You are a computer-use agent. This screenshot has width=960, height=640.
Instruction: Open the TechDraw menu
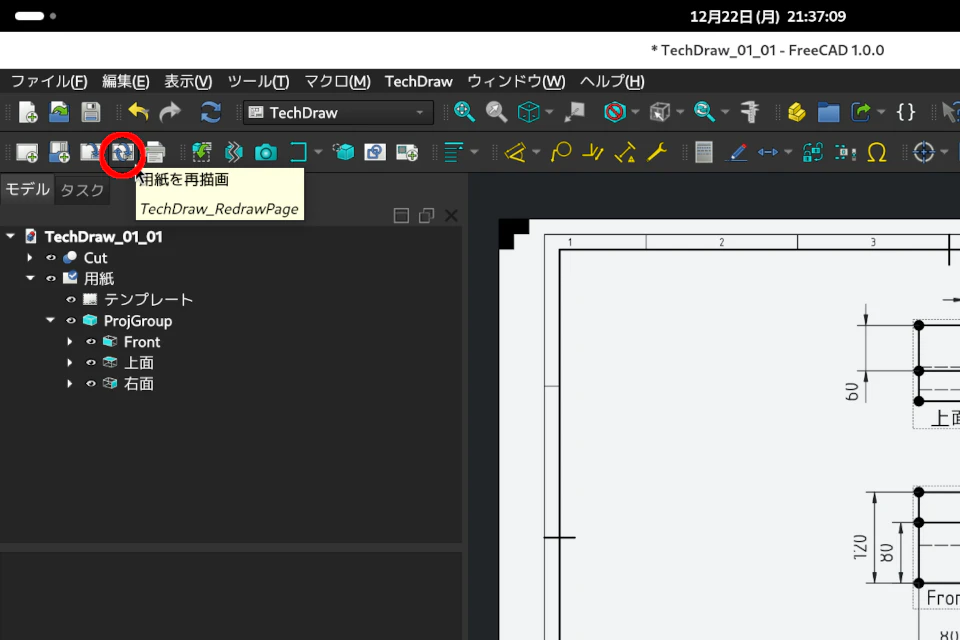click(x=419, y=81)
